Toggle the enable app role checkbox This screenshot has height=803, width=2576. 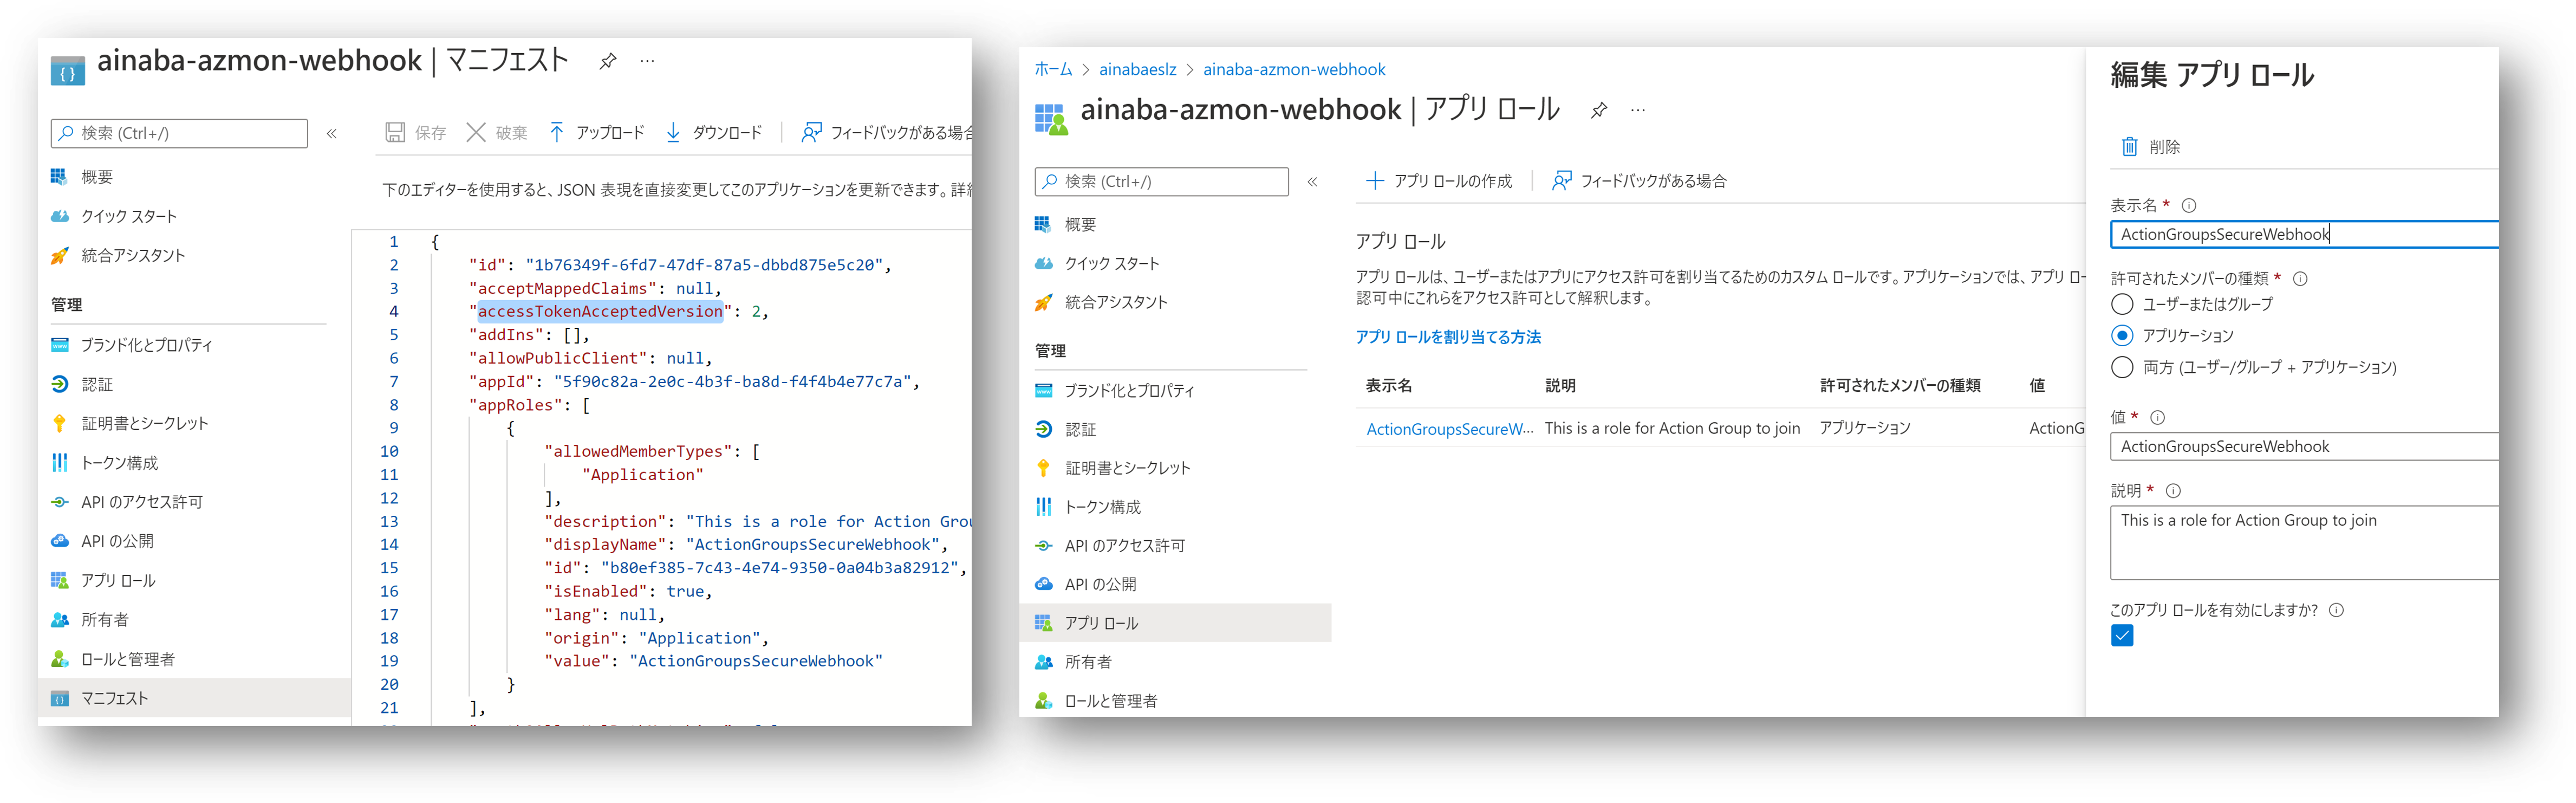(x=2122, y=635)
